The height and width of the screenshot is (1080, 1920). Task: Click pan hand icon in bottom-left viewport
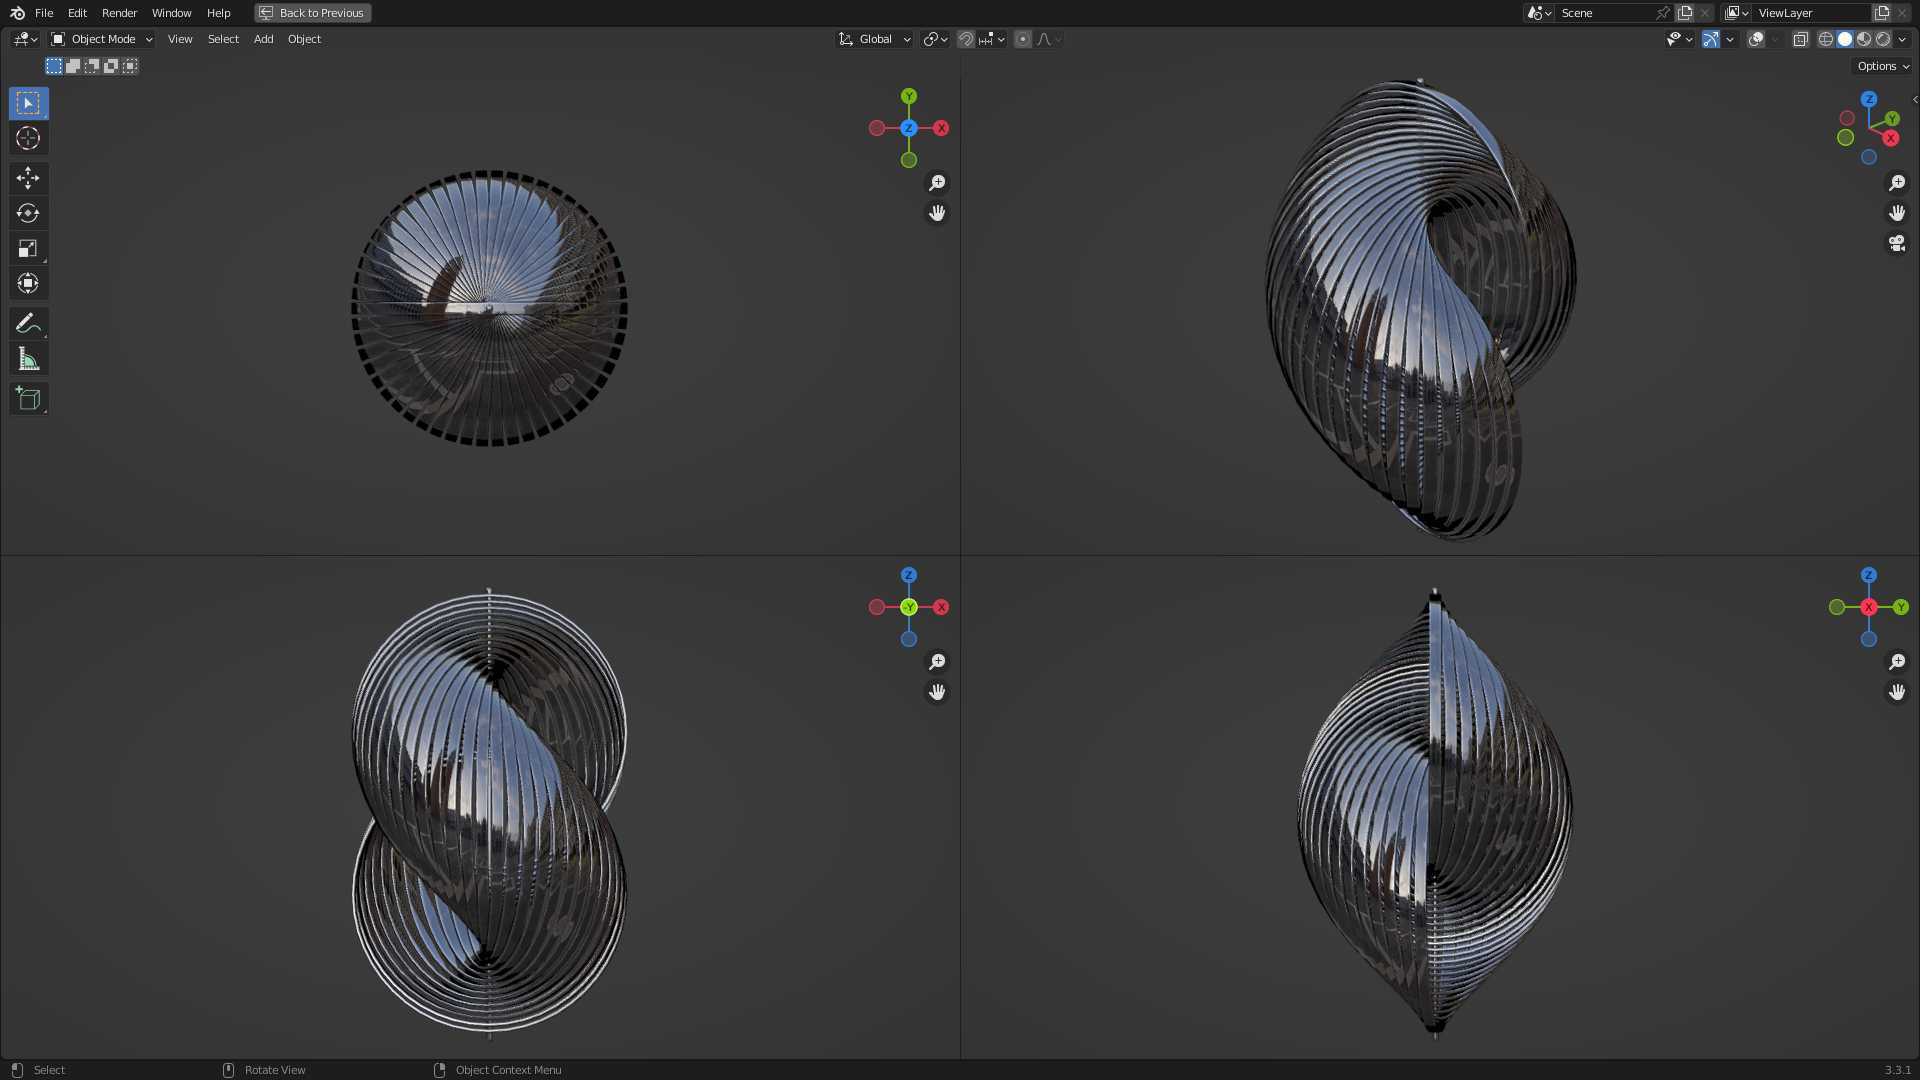pyautogui.click(x=937, y=692)
